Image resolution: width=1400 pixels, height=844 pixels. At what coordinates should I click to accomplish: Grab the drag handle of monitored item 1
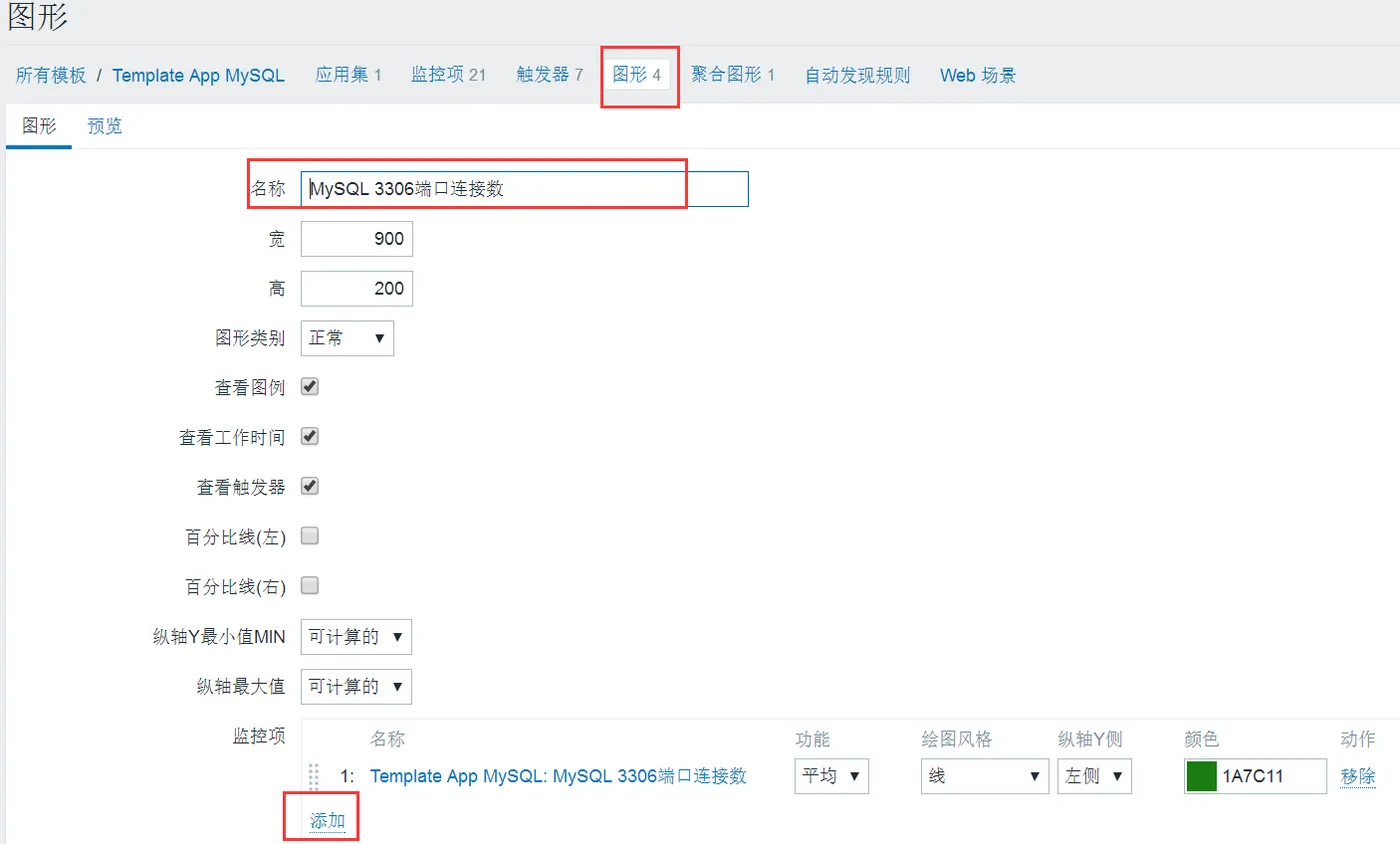[x=314, y=777]
